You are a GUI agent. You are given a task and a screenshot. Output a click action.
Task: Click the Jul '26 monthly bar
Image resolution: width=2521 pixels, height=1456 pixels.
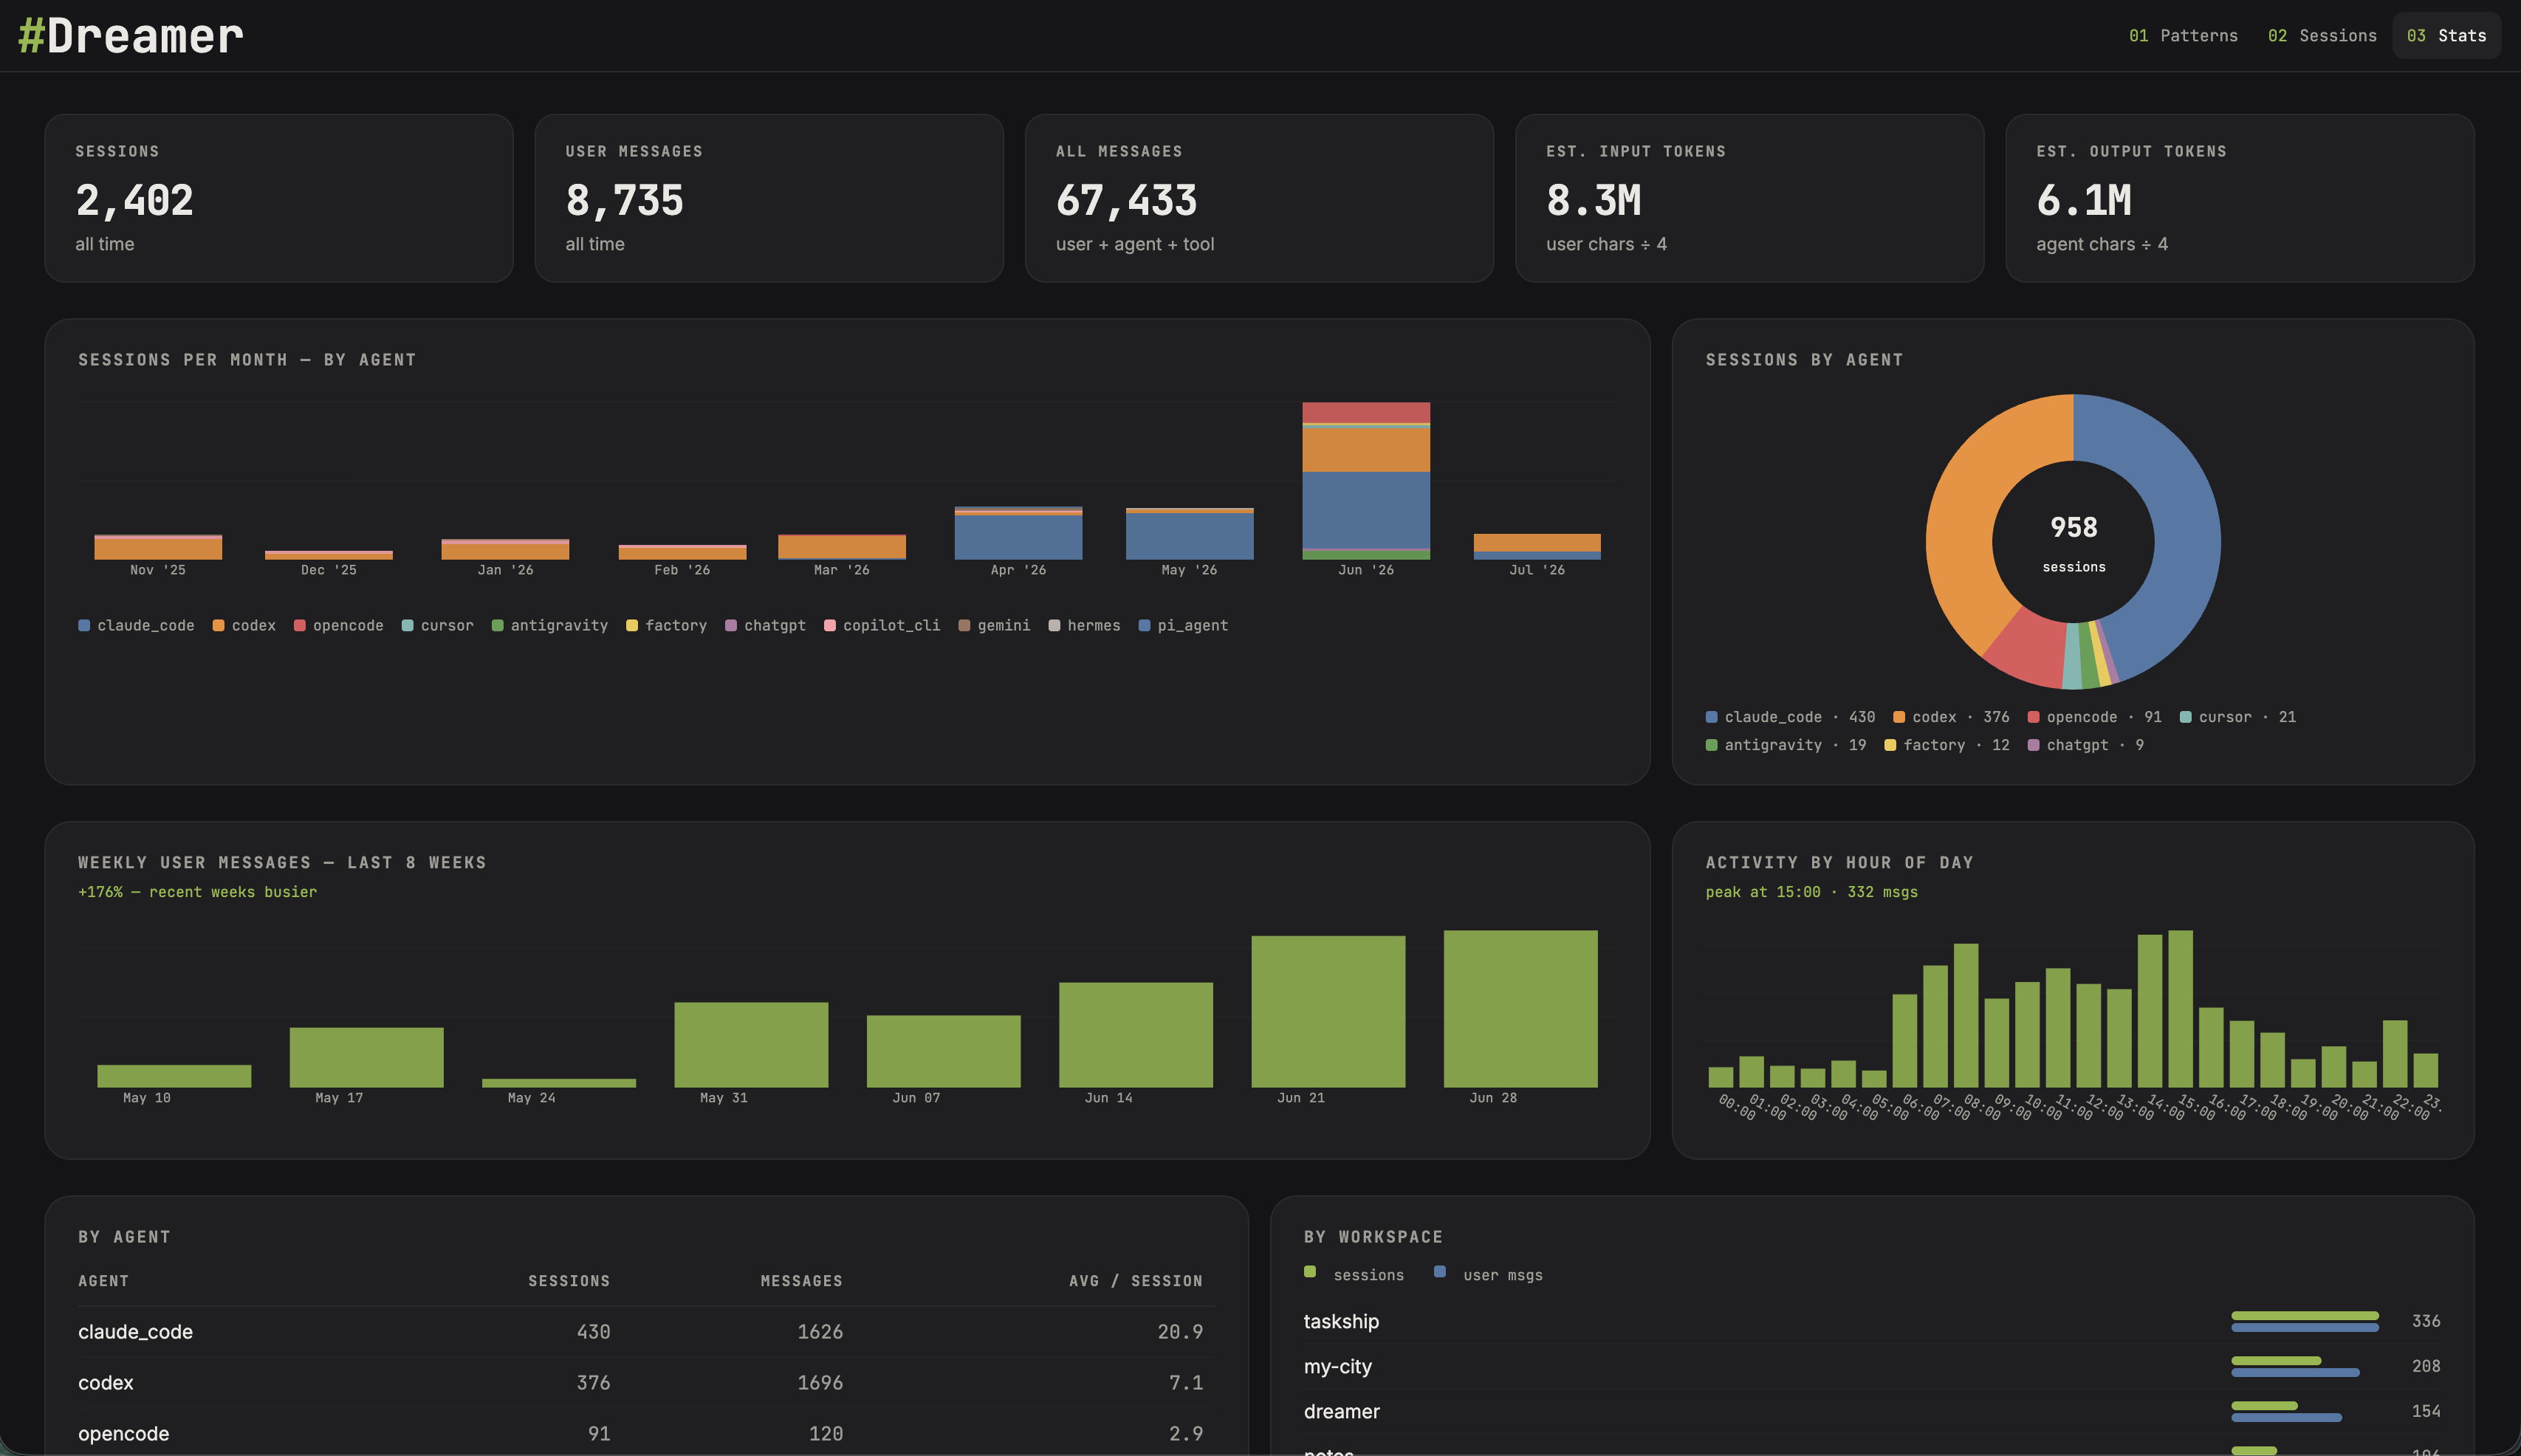pos(1537,547)
